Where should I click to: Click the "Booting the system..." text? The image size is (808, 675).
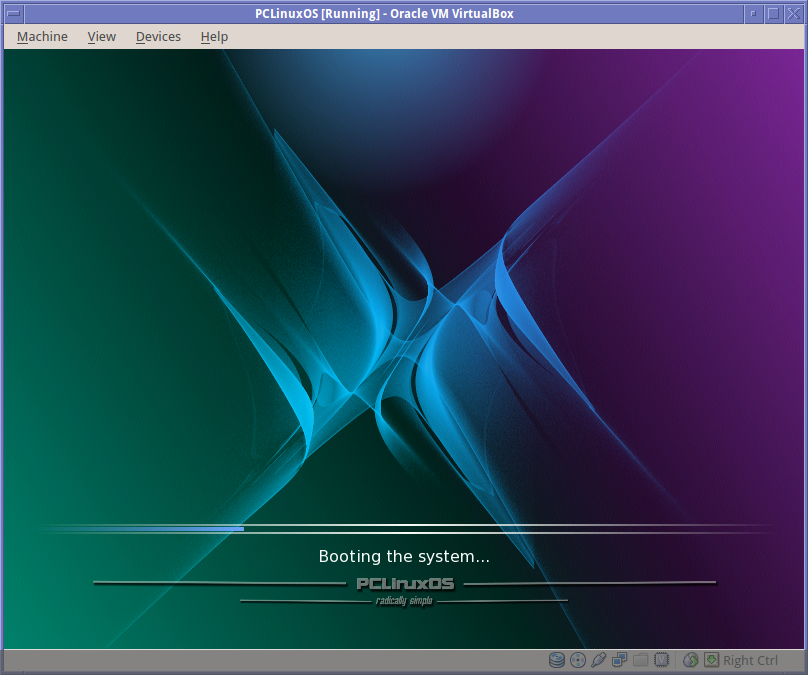coord(404,556)
